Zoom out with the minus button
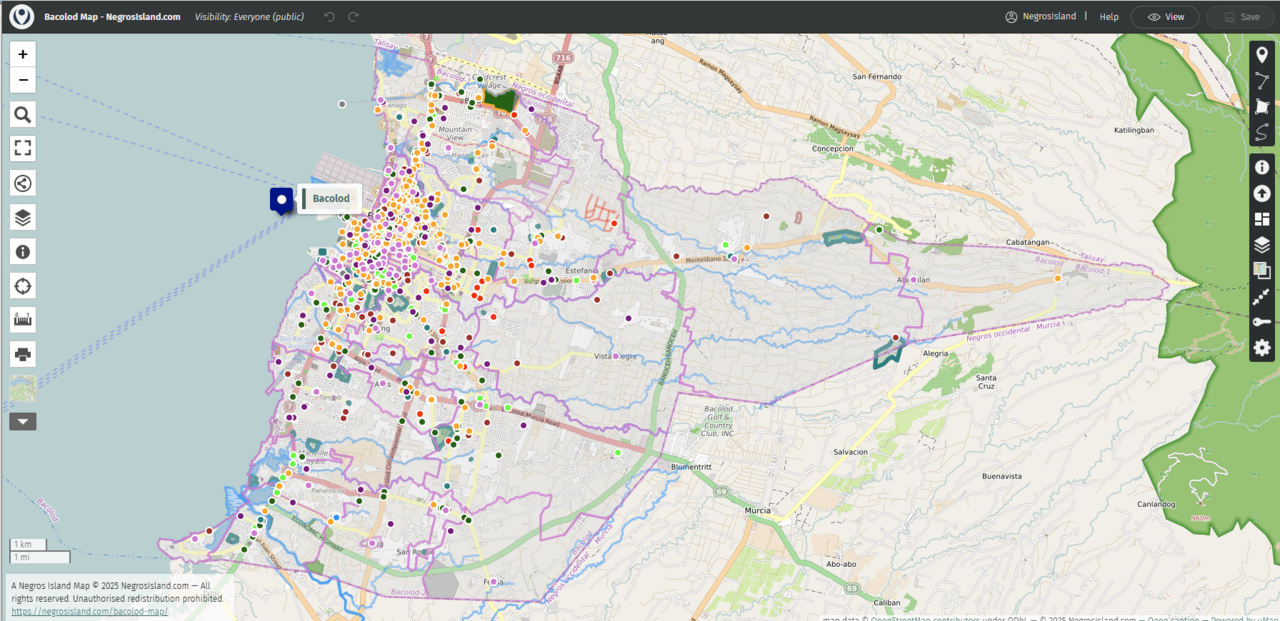This screenshot has height=621, width=1280. 23,81
